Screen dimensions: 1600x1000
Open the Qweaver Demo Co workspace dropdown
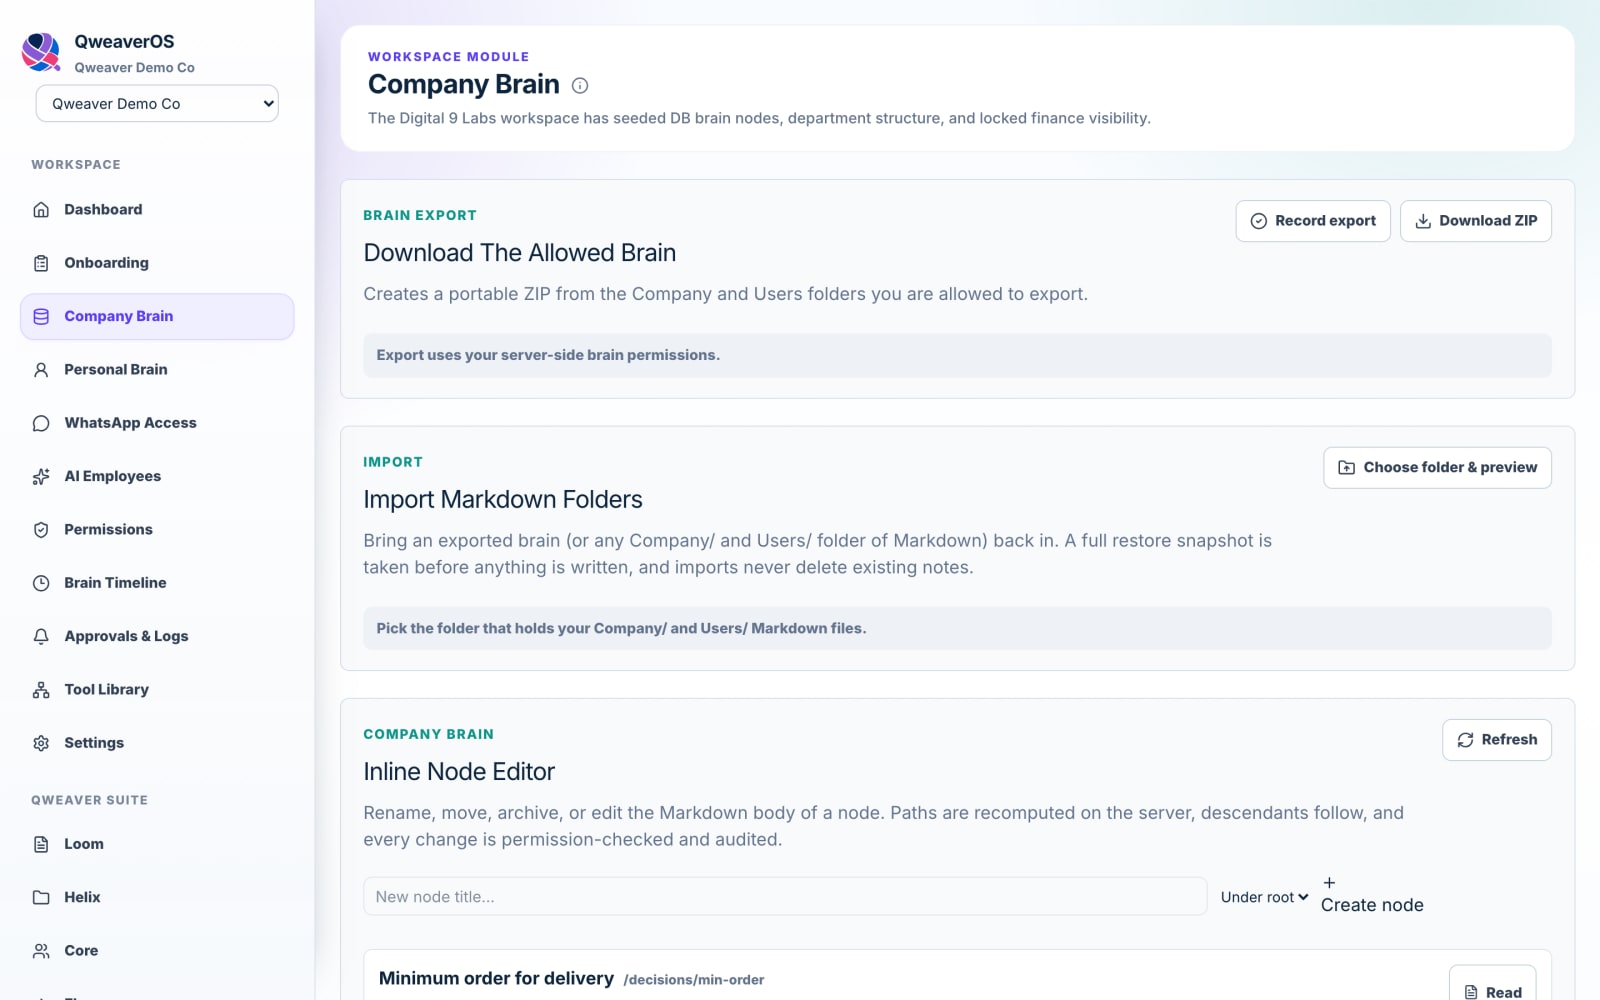coord(157,103)
